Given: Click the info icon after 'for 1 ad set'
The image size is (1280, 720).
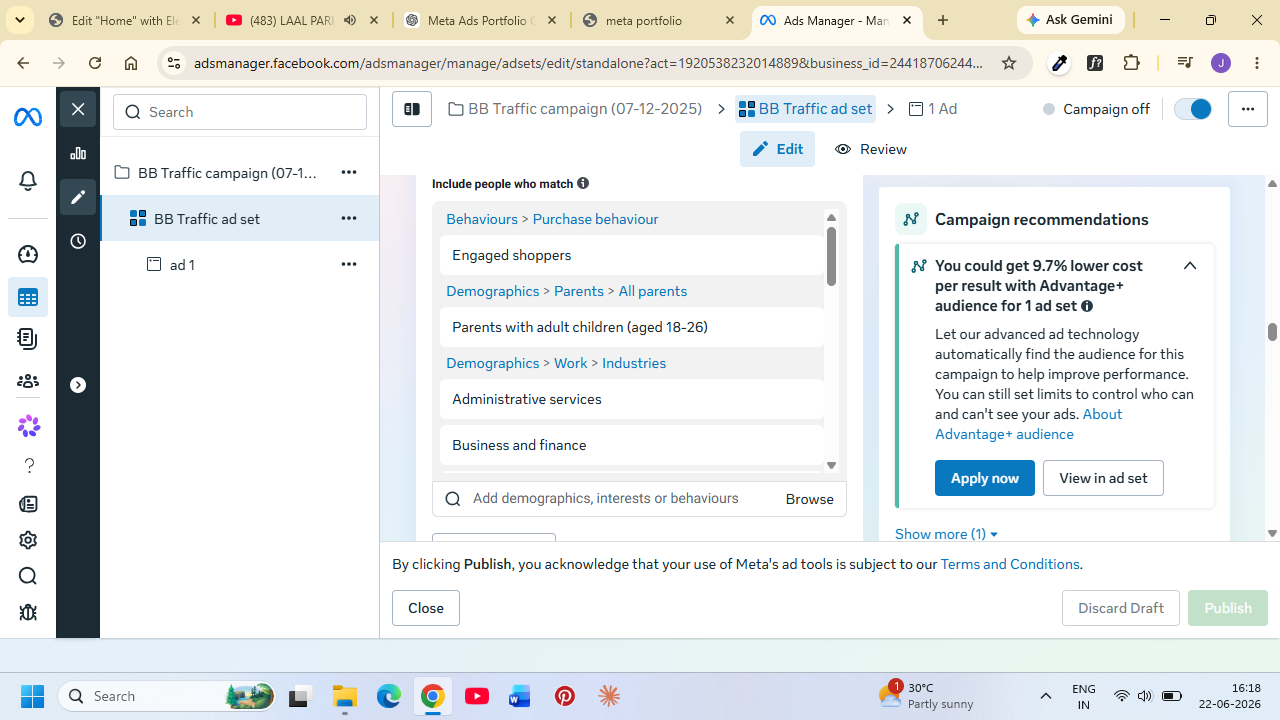Looking at the screenshot, I should tap(1087, 306).
